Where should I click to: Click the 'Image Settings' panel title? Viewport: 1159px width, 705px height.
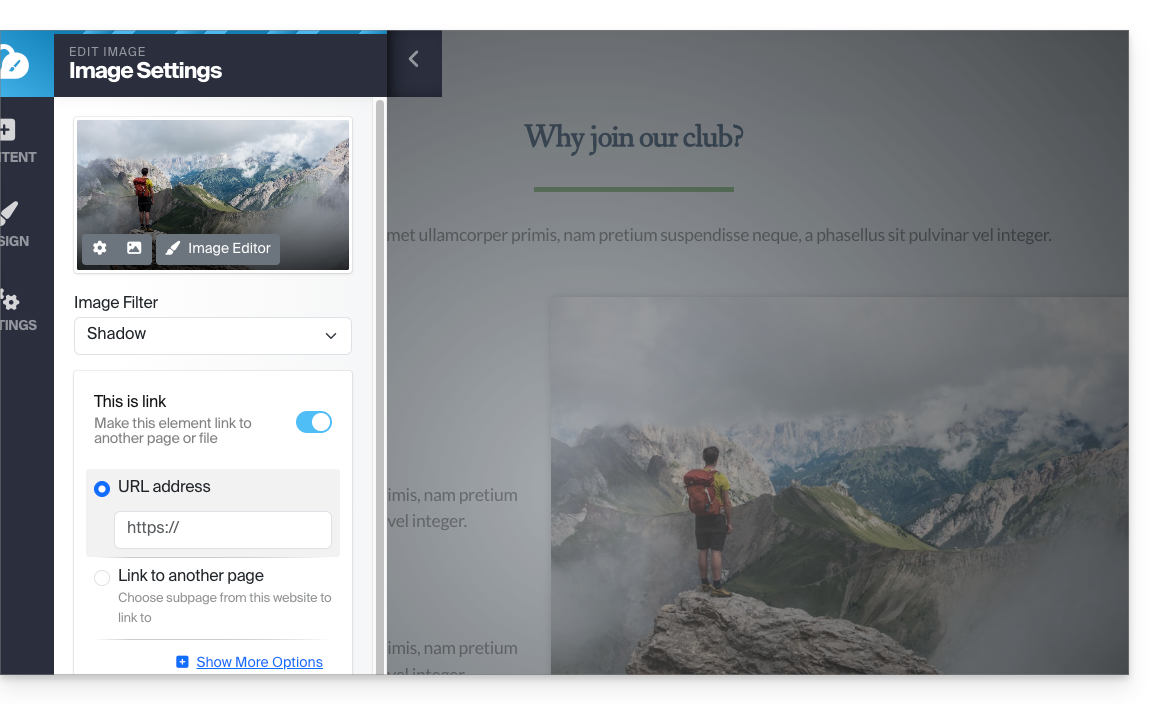point(146,71)
